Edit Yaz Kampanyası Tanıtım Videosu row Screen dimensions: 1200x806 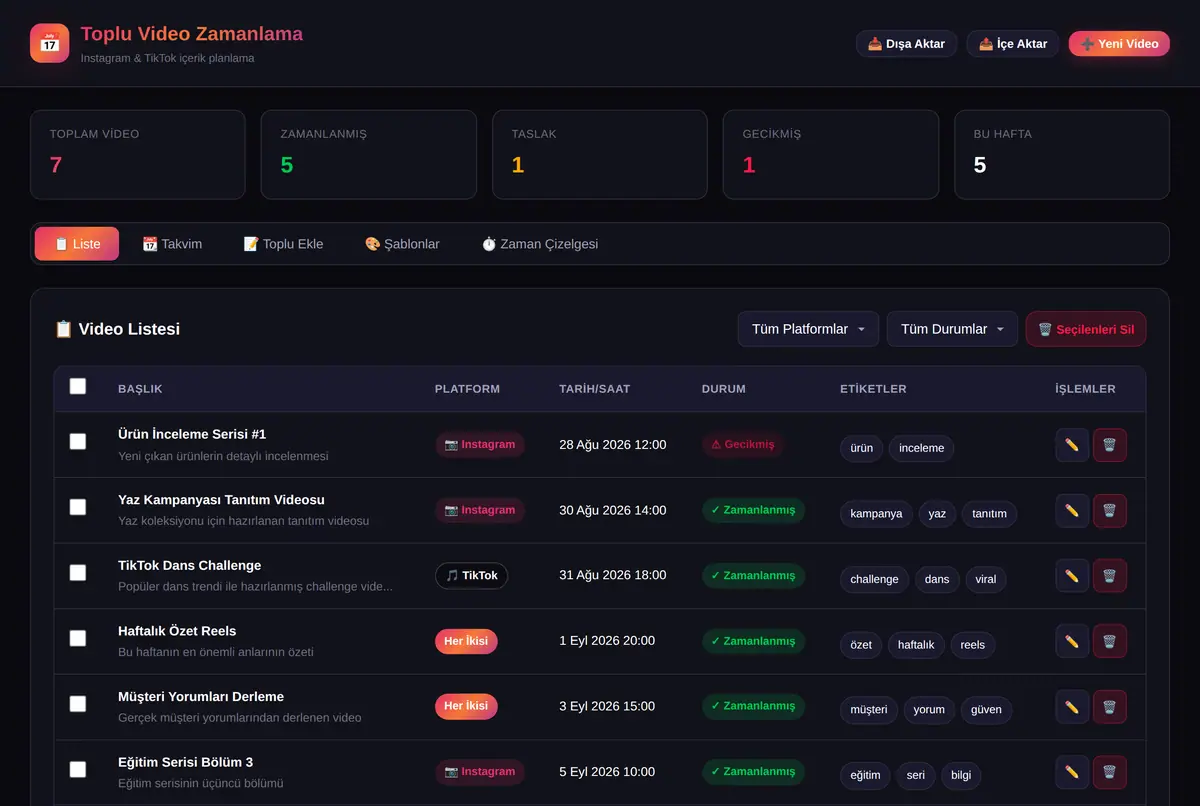[x=1072, y=510]
